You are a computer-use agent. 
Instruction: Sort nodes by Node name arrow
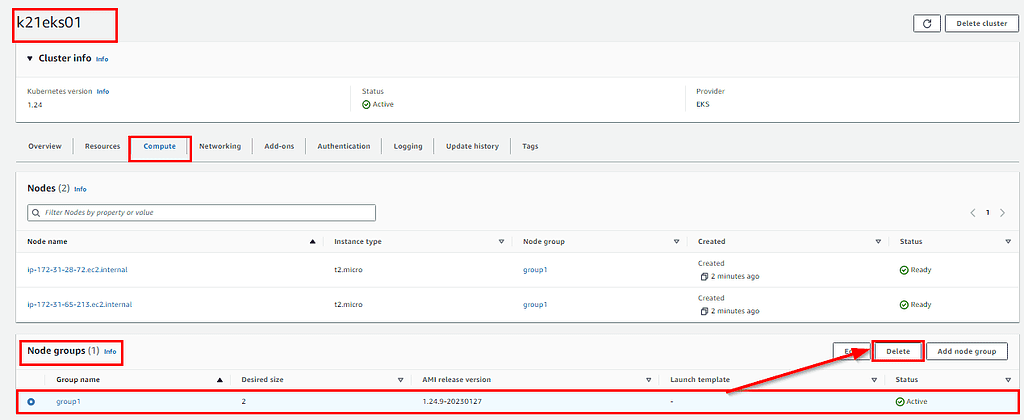coord(313,241)
